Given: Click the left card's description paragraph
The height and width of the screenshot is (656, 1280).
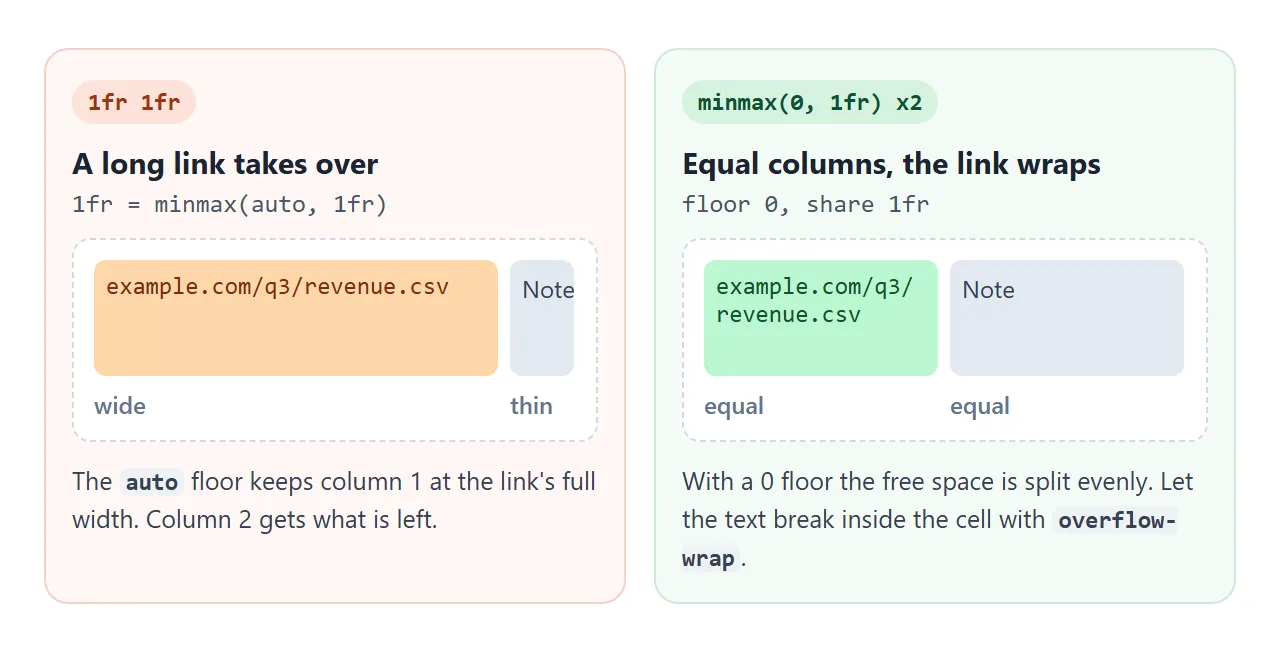Looking at the screenshot, I should click(335, 501).
